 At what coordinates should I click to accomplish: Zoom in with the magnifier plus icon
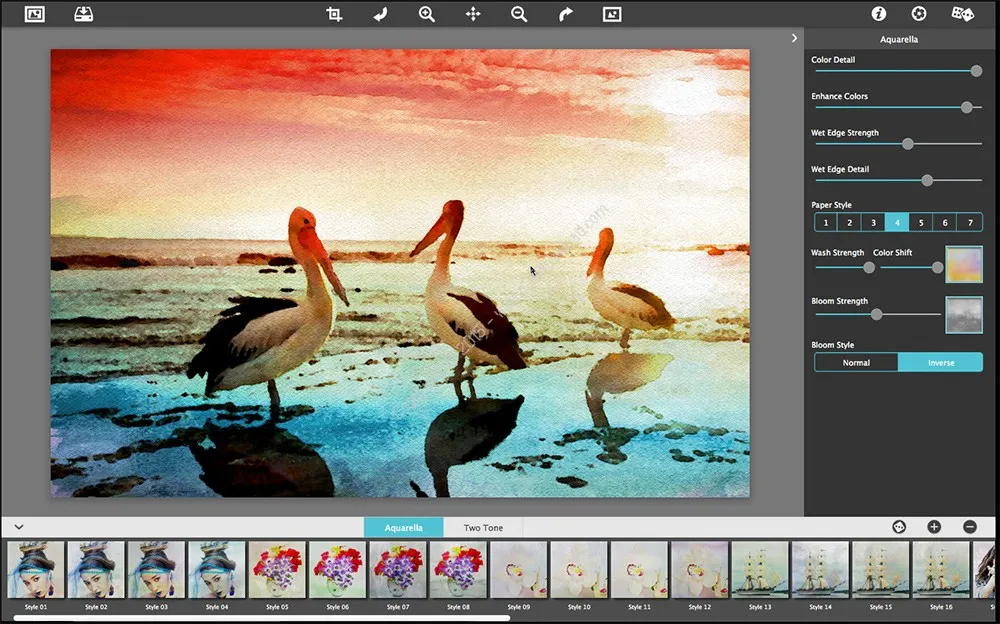click(x=427, y=14)
